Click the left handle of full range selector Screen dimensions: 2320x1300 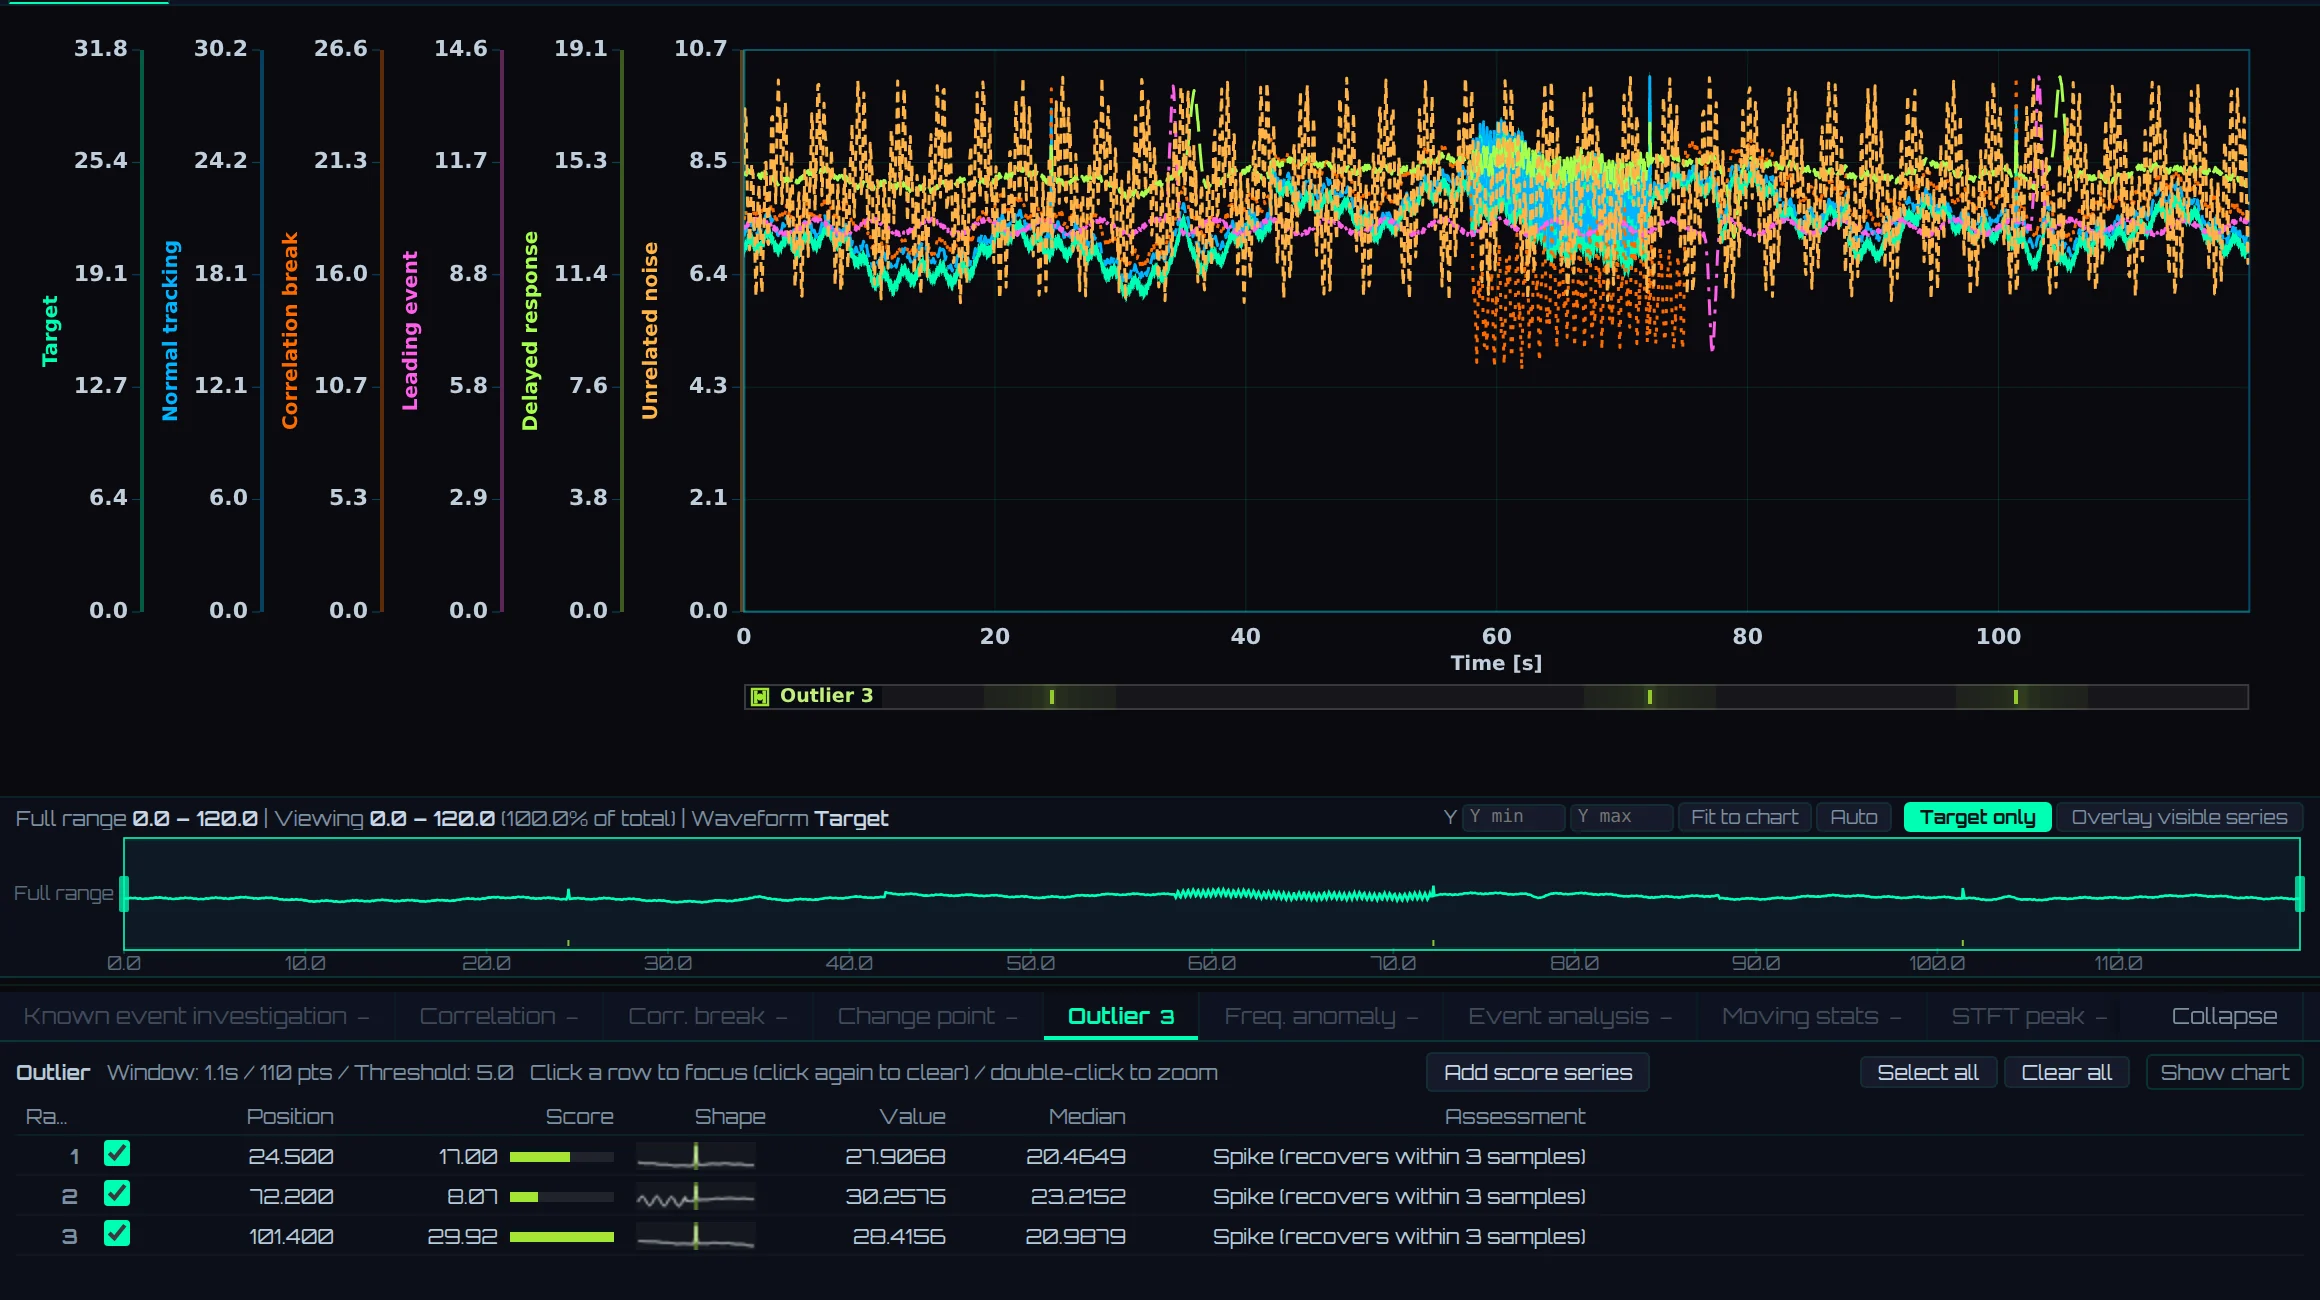pyautogui.click(x=124, y=894)
